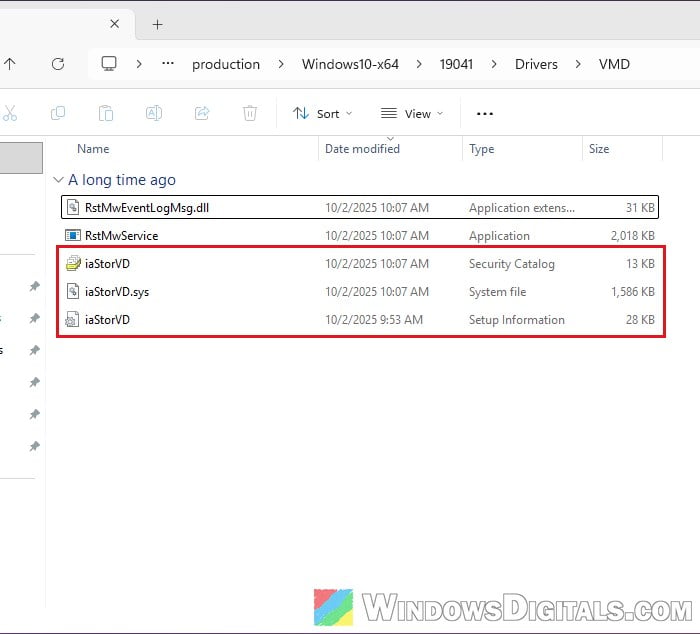Add a new File Explorer tab

(157, 24)
